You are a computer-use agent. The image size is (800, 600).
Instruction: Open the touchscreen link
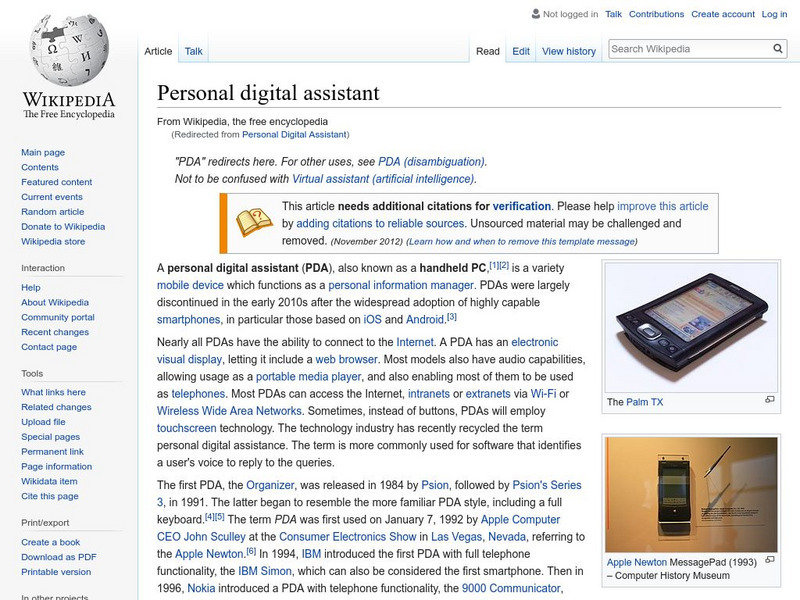pos(186,428)
